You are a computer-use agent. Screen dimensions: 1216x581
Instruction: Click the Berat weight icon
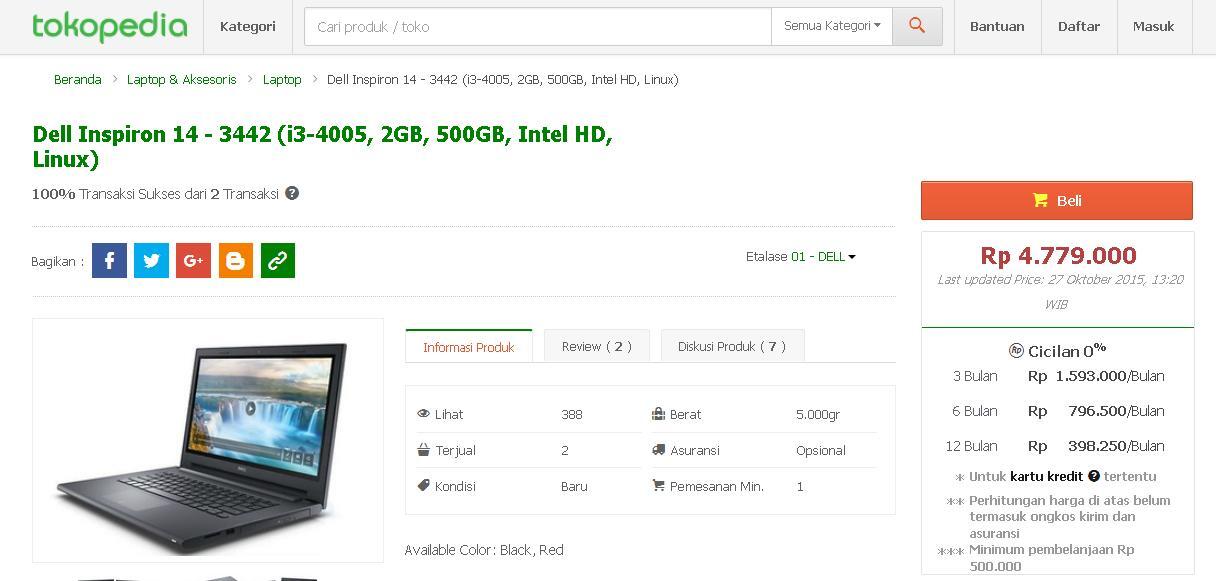[658, 414]
